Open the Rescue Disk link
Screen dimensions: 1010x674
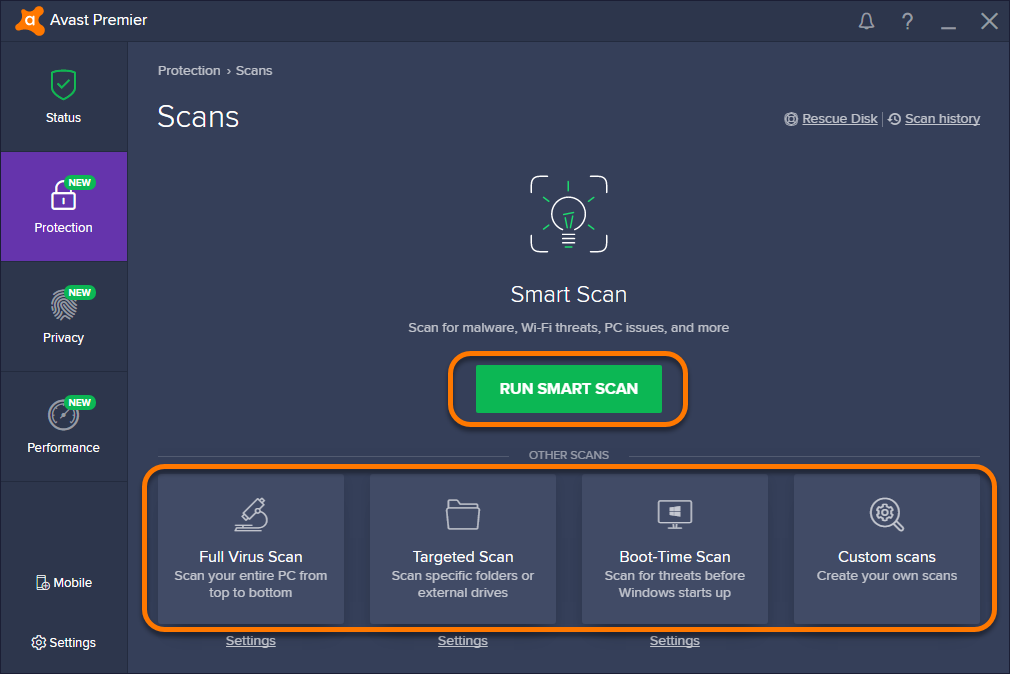coord(839,119)
